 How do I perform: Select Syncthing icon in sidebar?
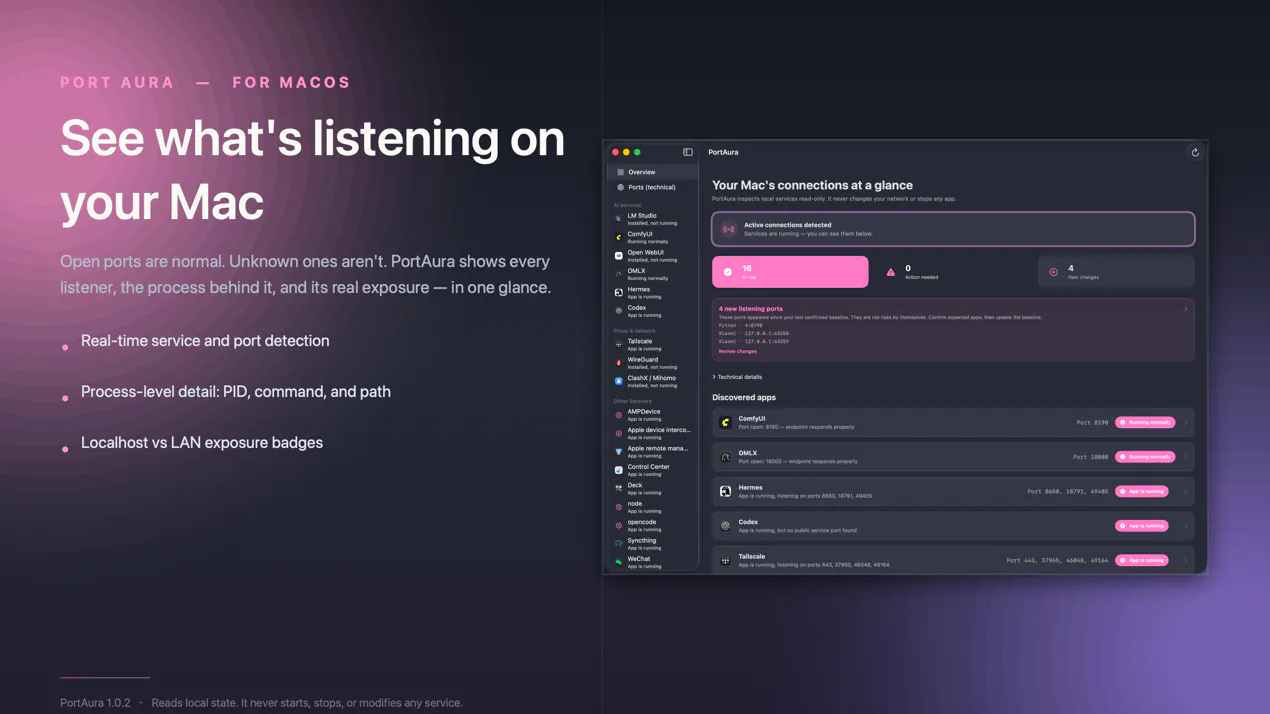[x=619, y=544]
